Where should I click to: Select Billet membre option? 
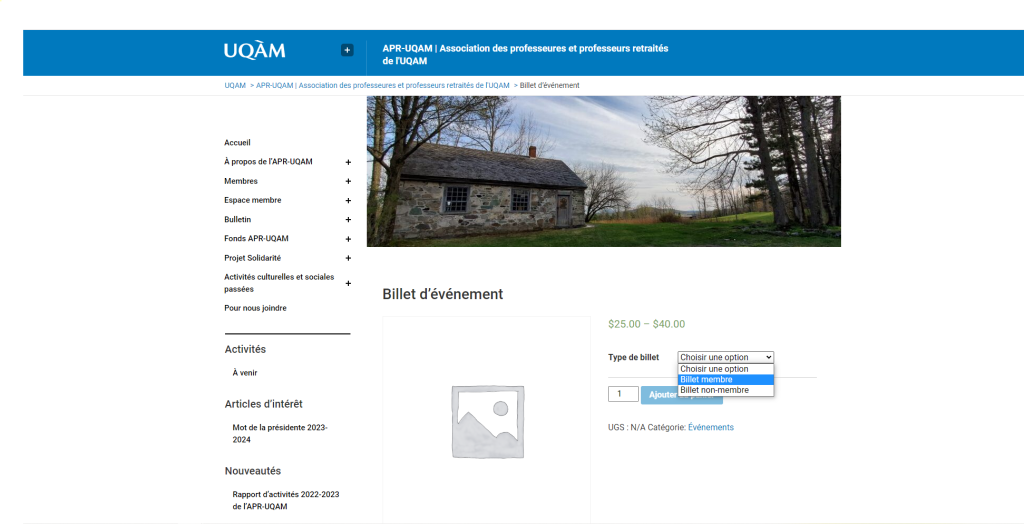point(725,380)
